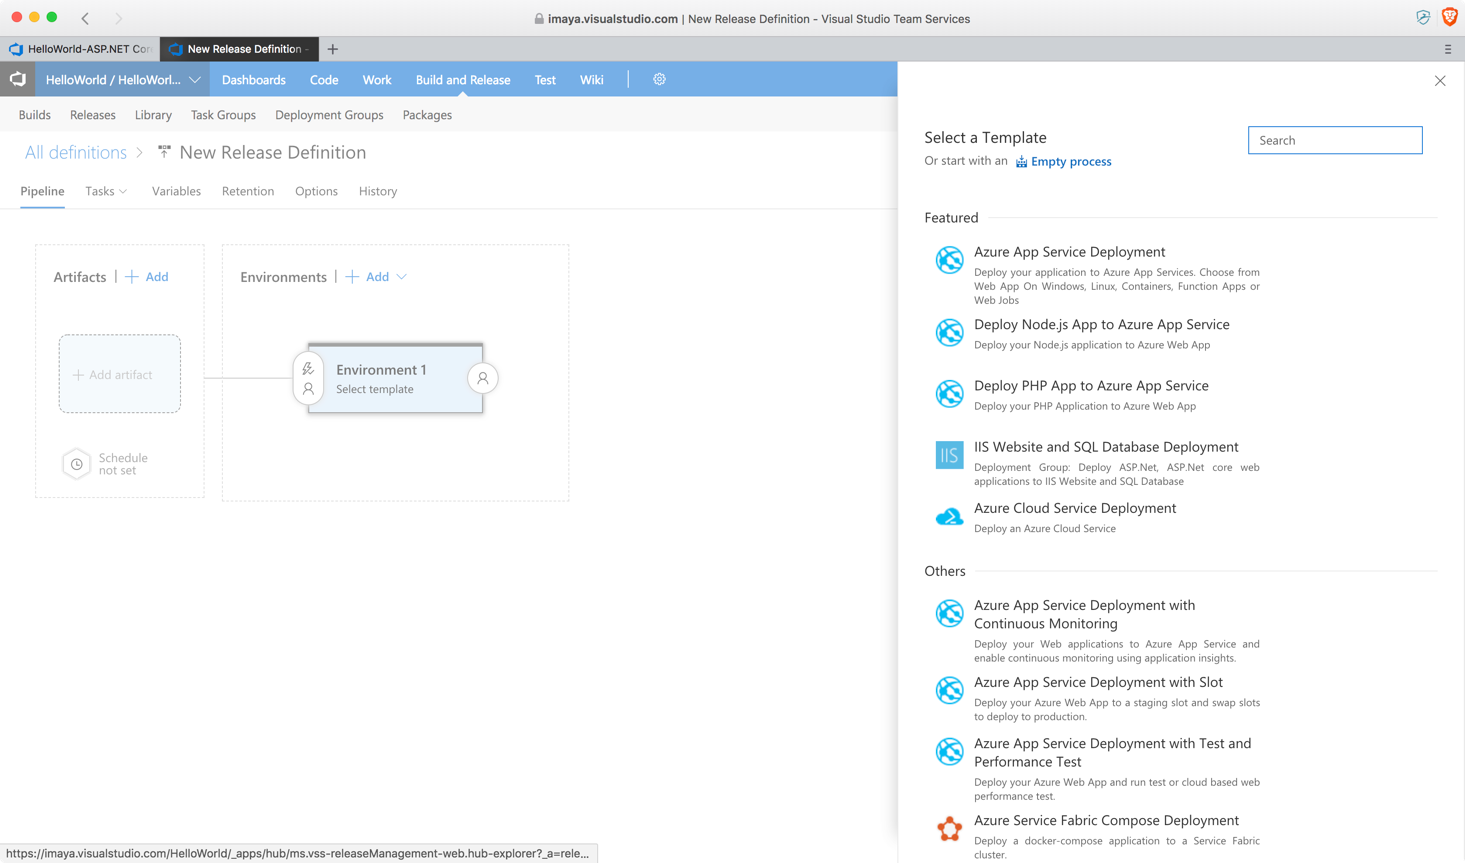Select IIS Website and SQL Database Deployment title
The width and height of the screenshot is (1465, 863).
(1106, 447)
